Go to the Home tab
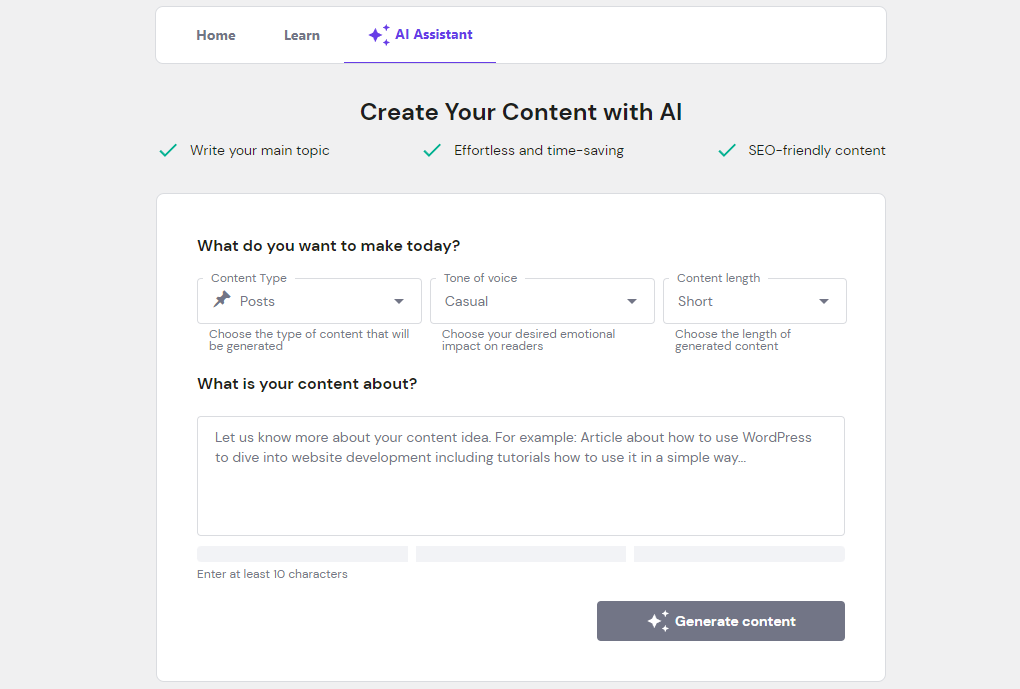 216,35
